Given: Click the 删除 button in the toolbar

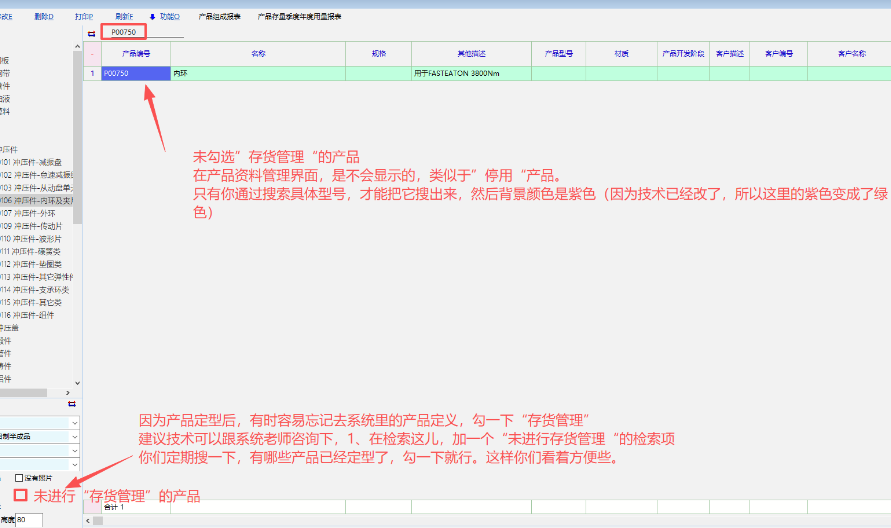Looking at the screenshot, I should (x=44, y=17).
